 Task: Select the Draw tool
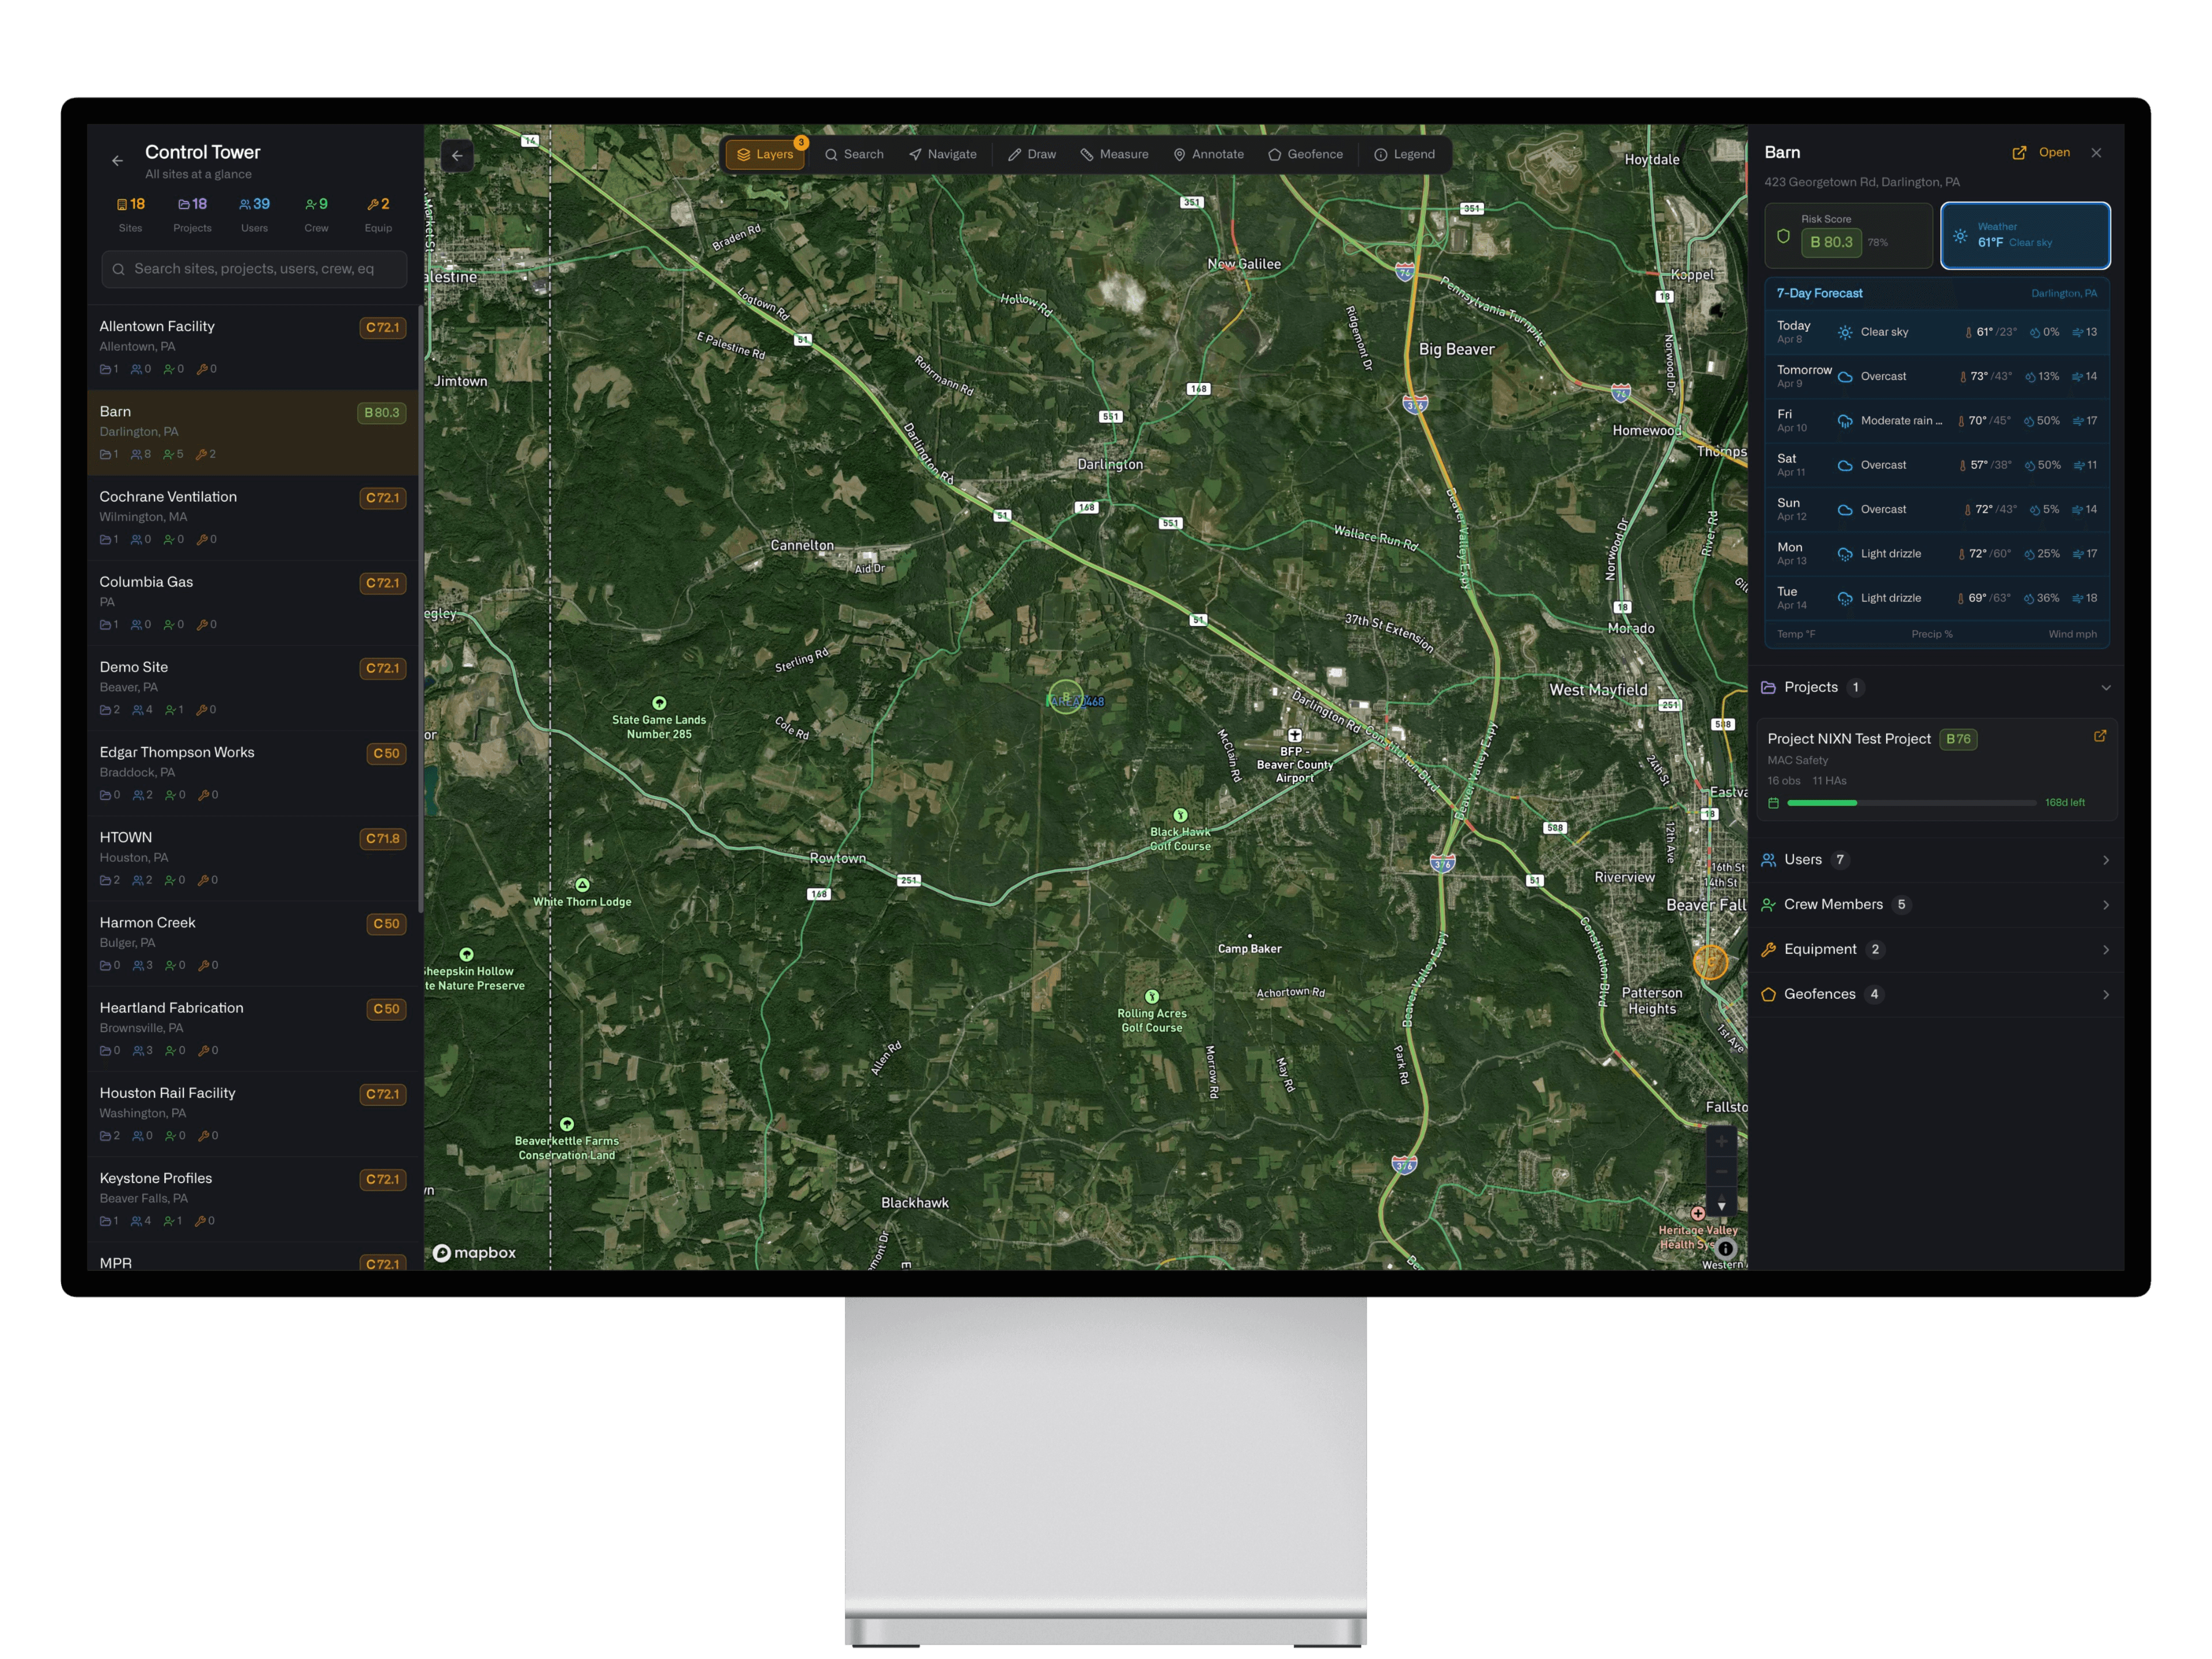tap(1032, 155)
